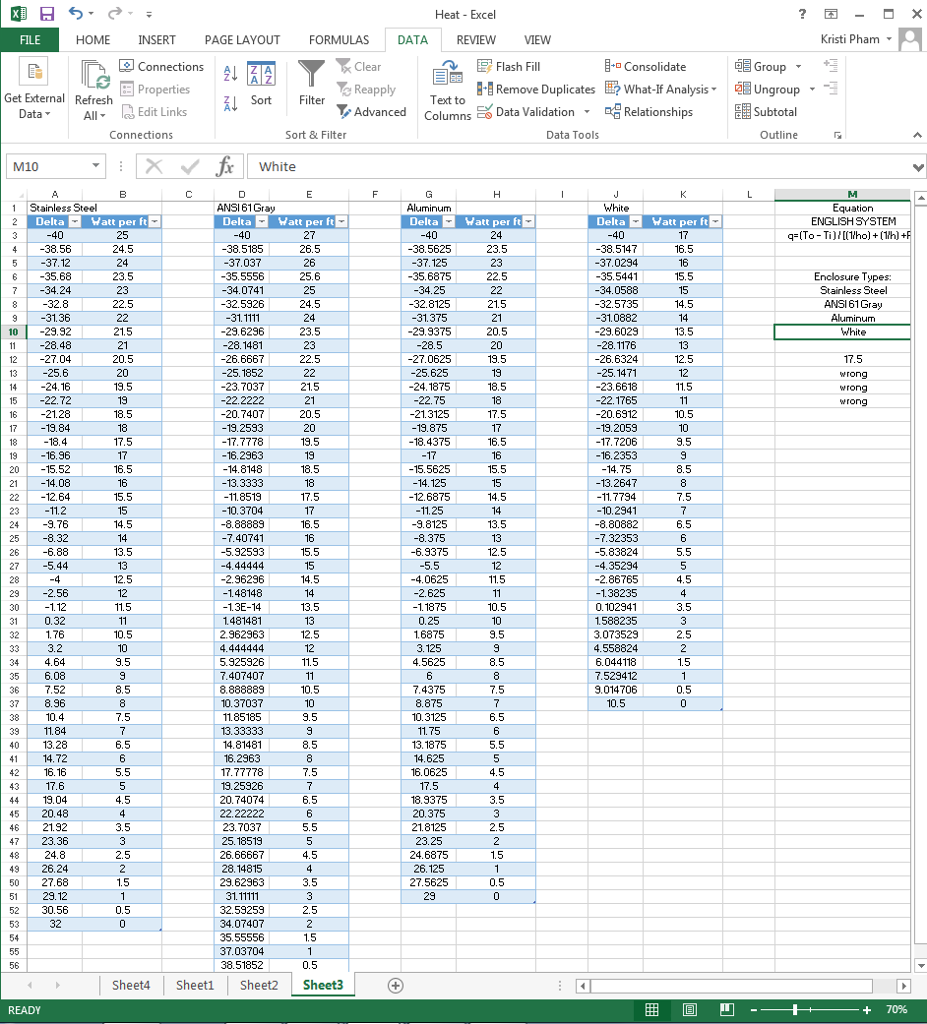Click the Advanced filter button
This screenshot has width=927, height=1024.
372,112
